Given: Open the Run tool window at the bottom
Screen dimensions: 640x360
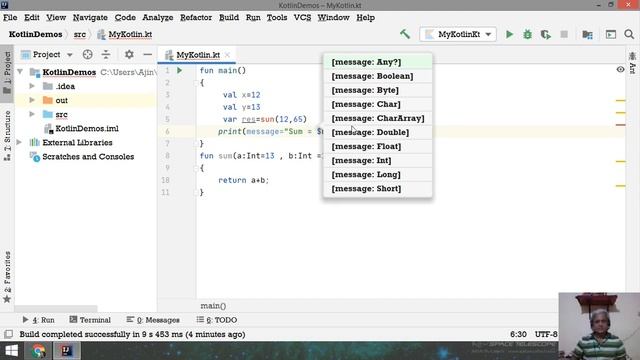Looking at the screenshot, I should click(39, 320).
